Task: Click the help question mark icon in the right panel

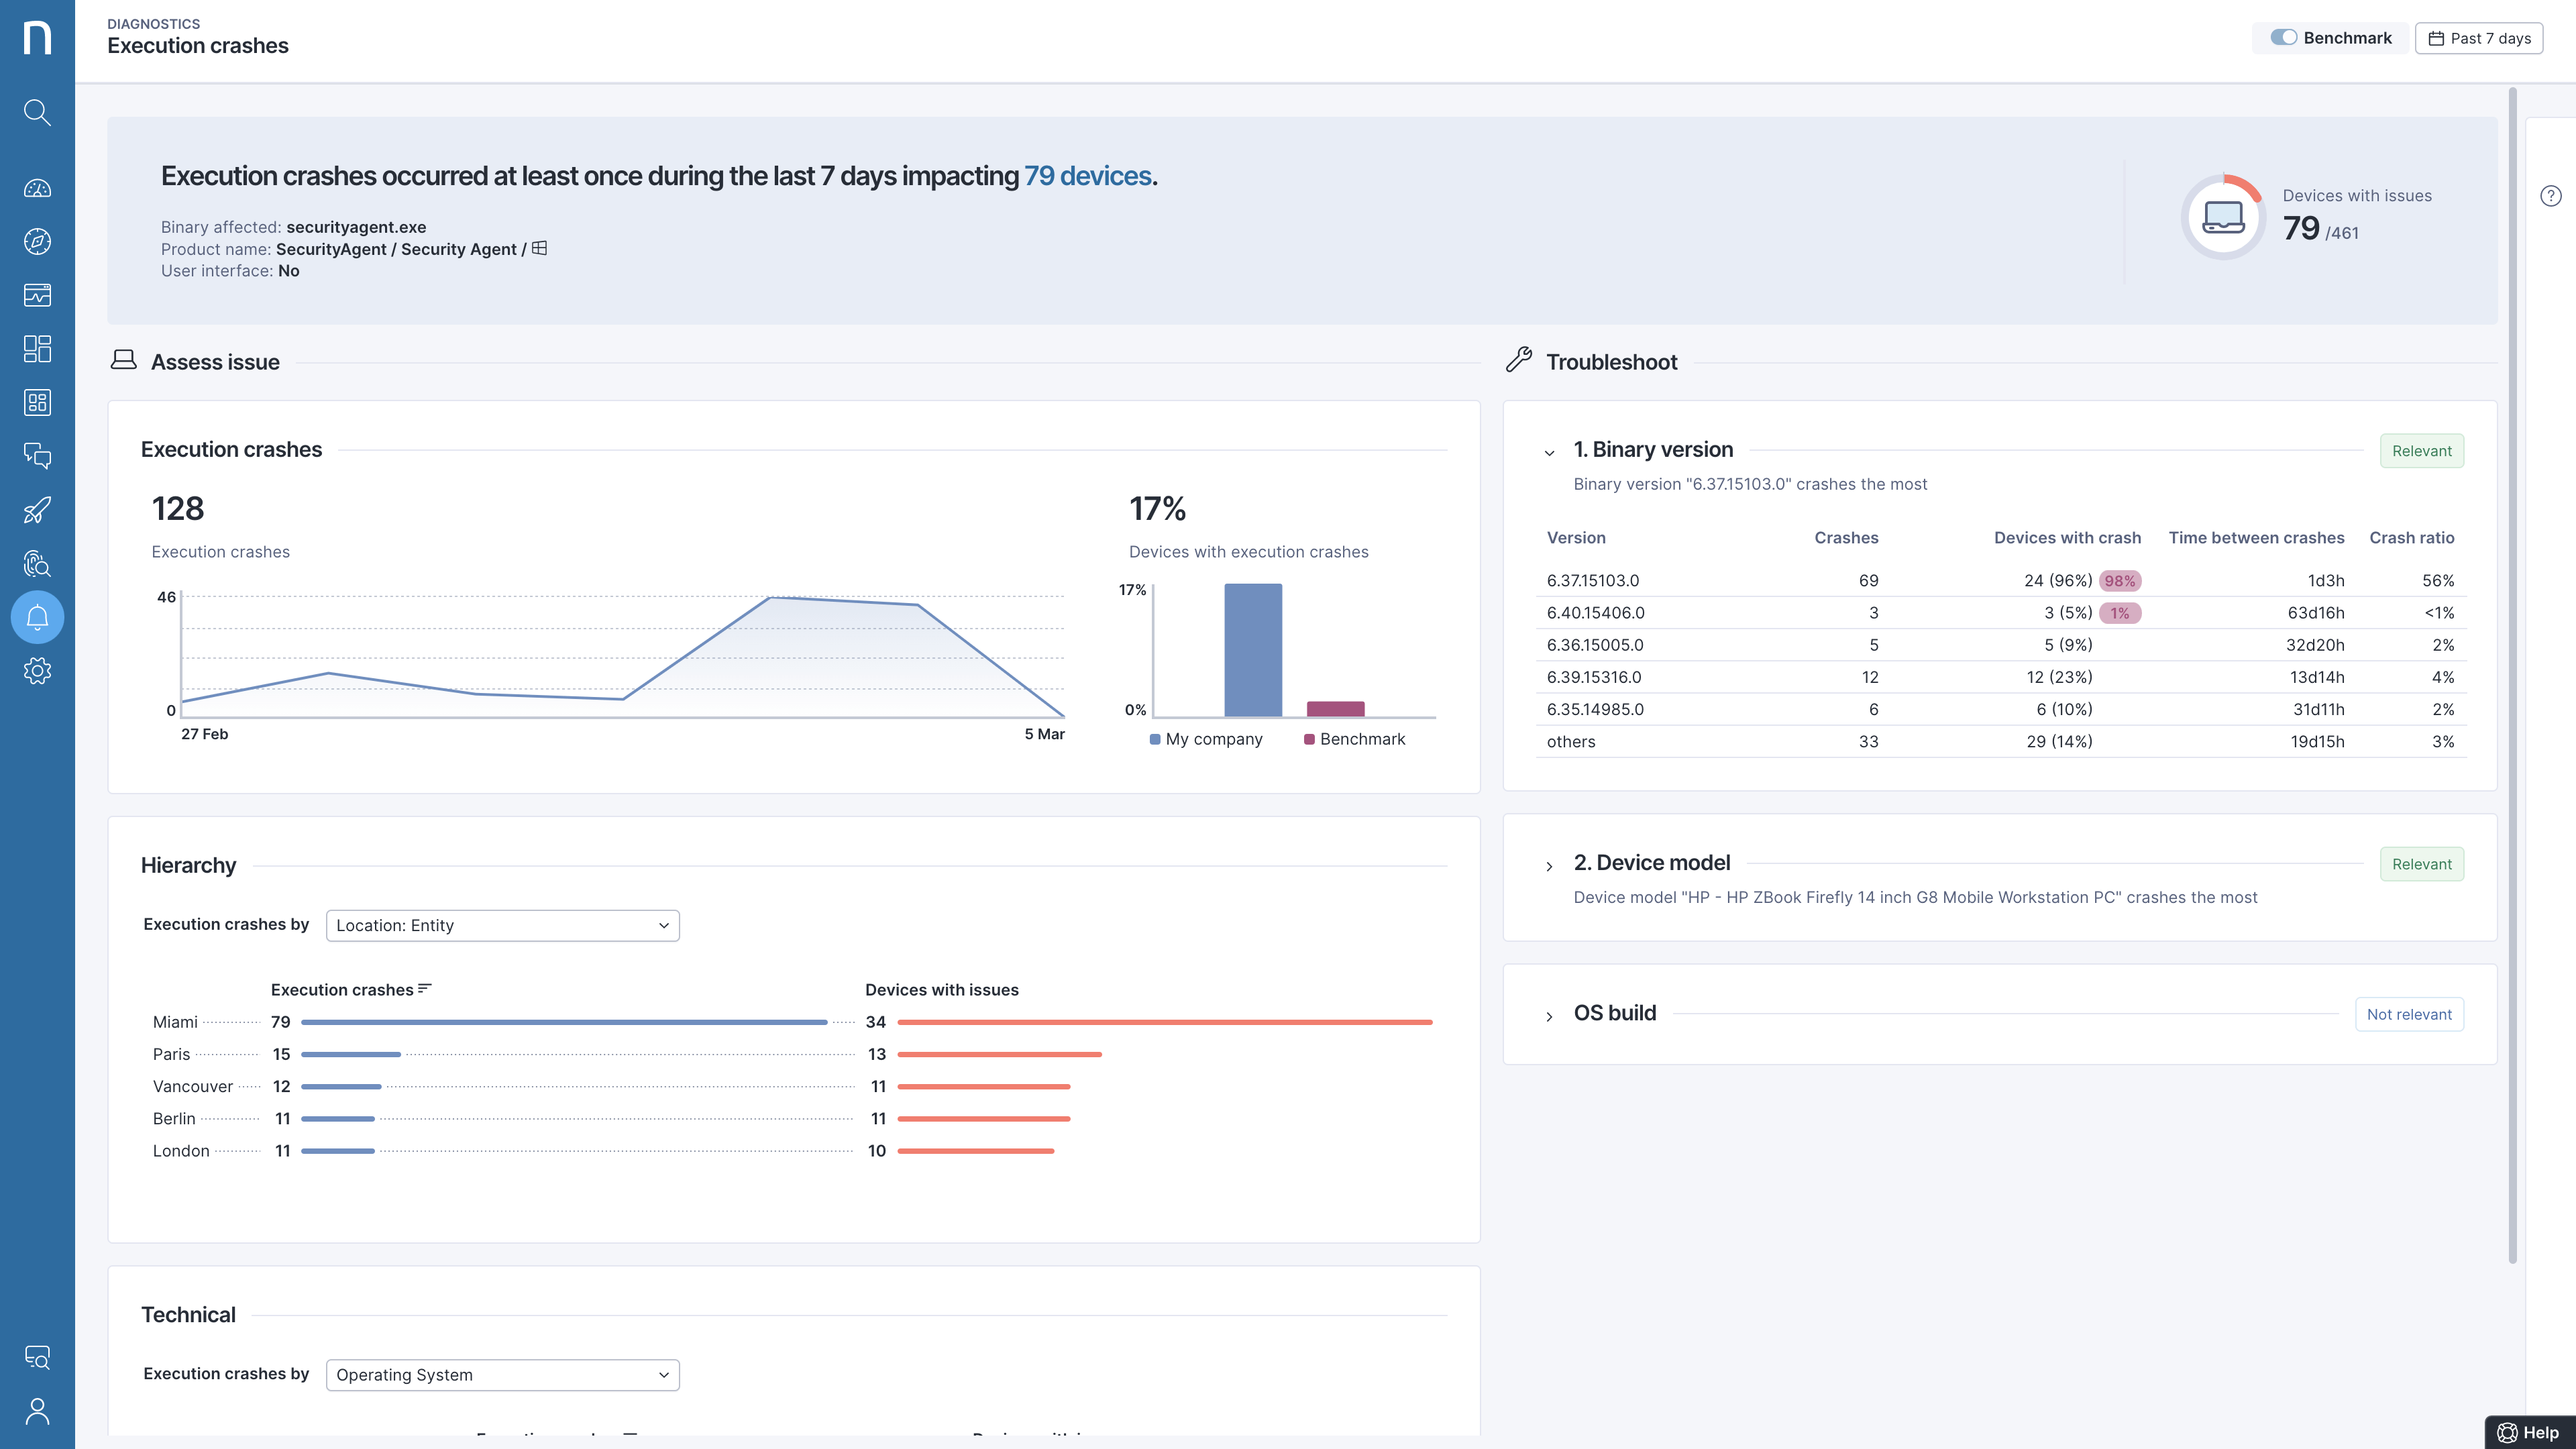Action: tap(2550, 196)
